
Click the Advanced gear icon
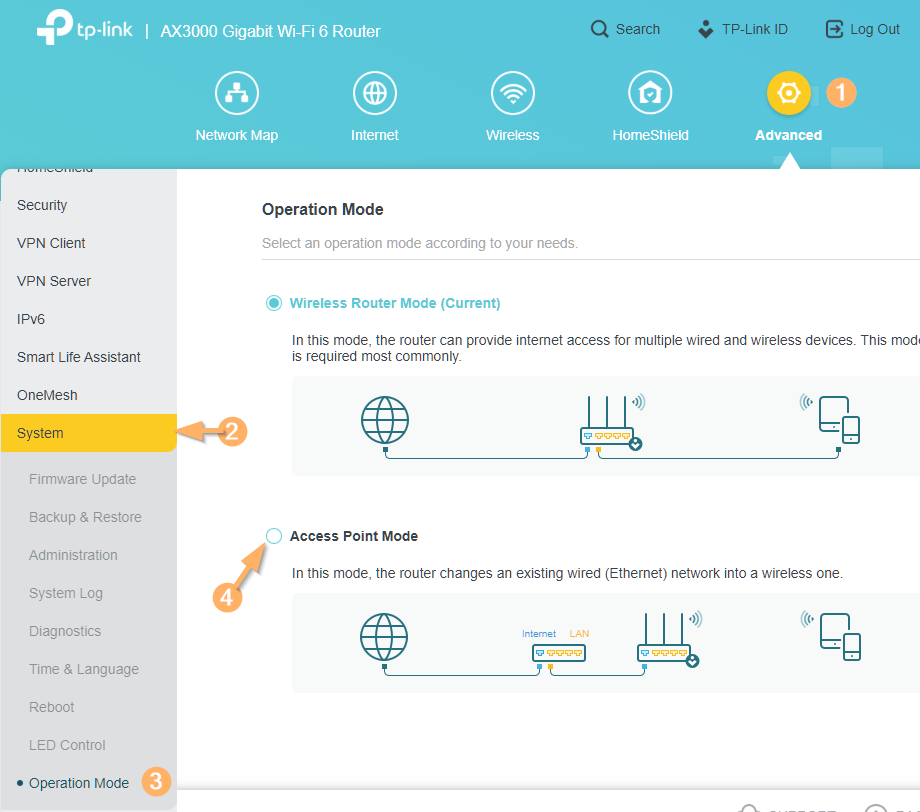(x=789, y=93)
